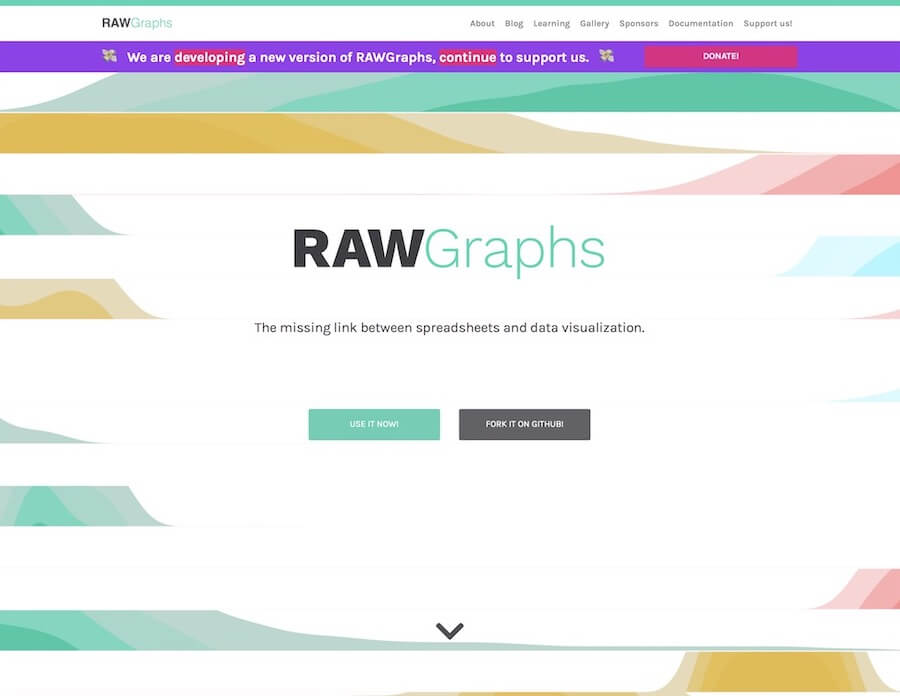Open the About page

tap(482, 24)
